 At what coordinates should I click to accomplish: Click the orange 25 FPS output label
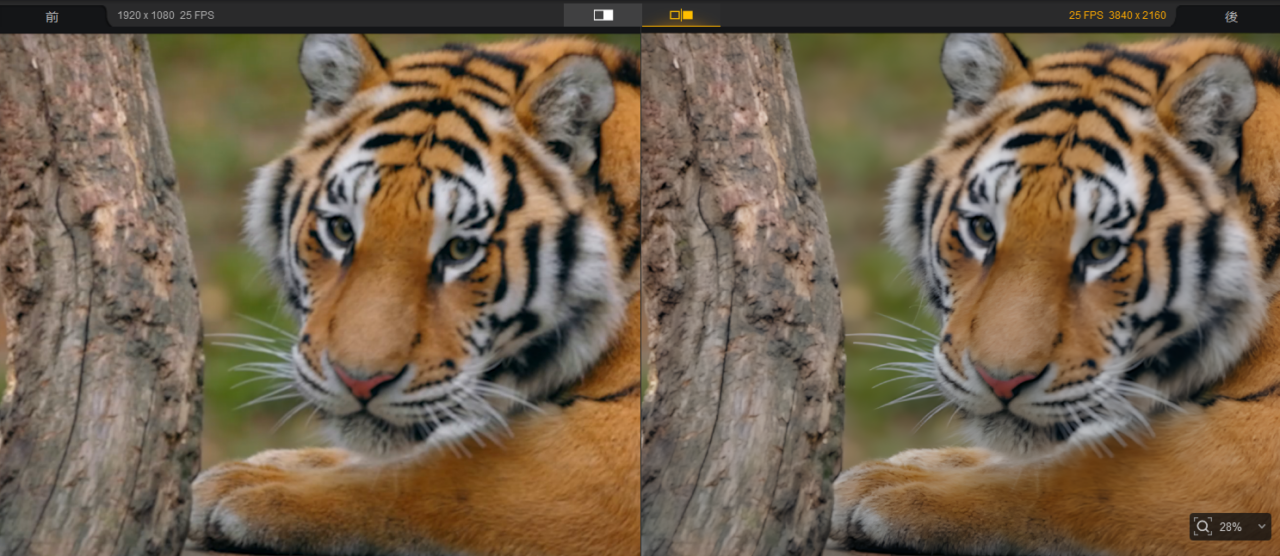[1085, 16]
